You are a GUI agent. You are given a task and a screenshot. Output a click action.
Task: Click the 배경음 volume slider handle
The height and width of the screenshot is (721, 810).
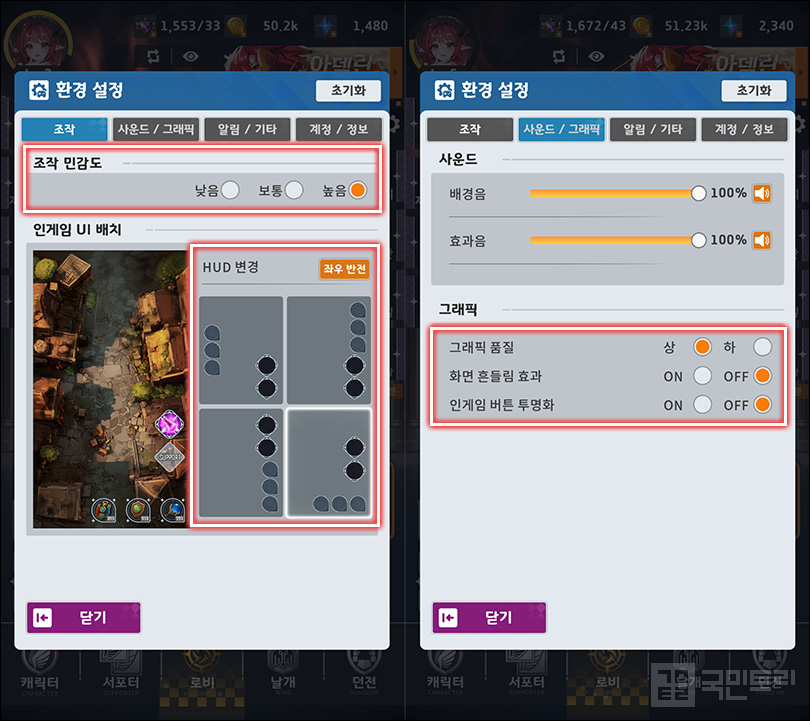[698, 193]
